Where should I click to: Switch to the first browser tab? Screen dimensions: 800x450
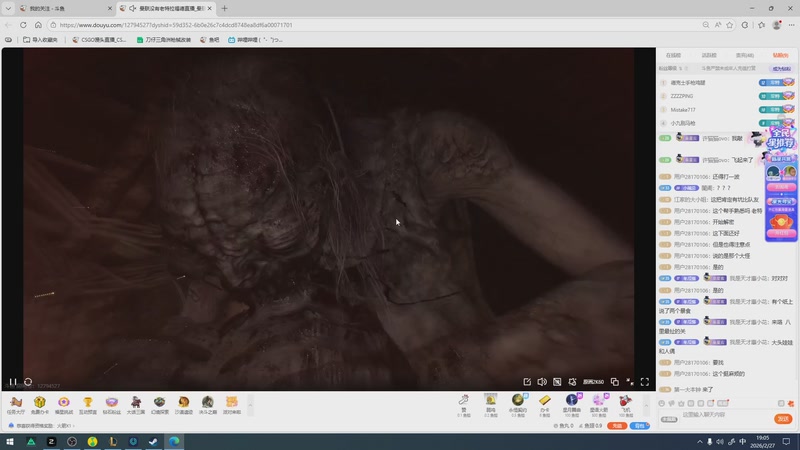[x=65, y=9]
